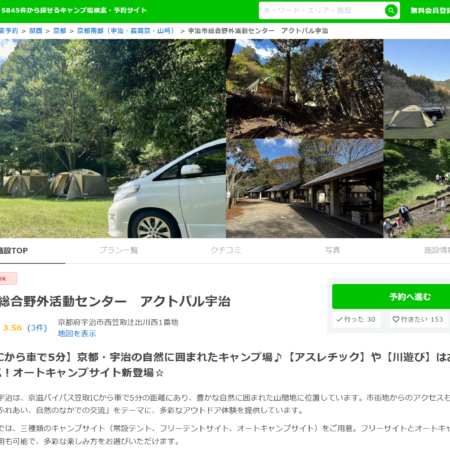The height and width of the screenshot is (450, 450).
Task: Switch to the プラン一覧 tab
Action: coord(119,250)
